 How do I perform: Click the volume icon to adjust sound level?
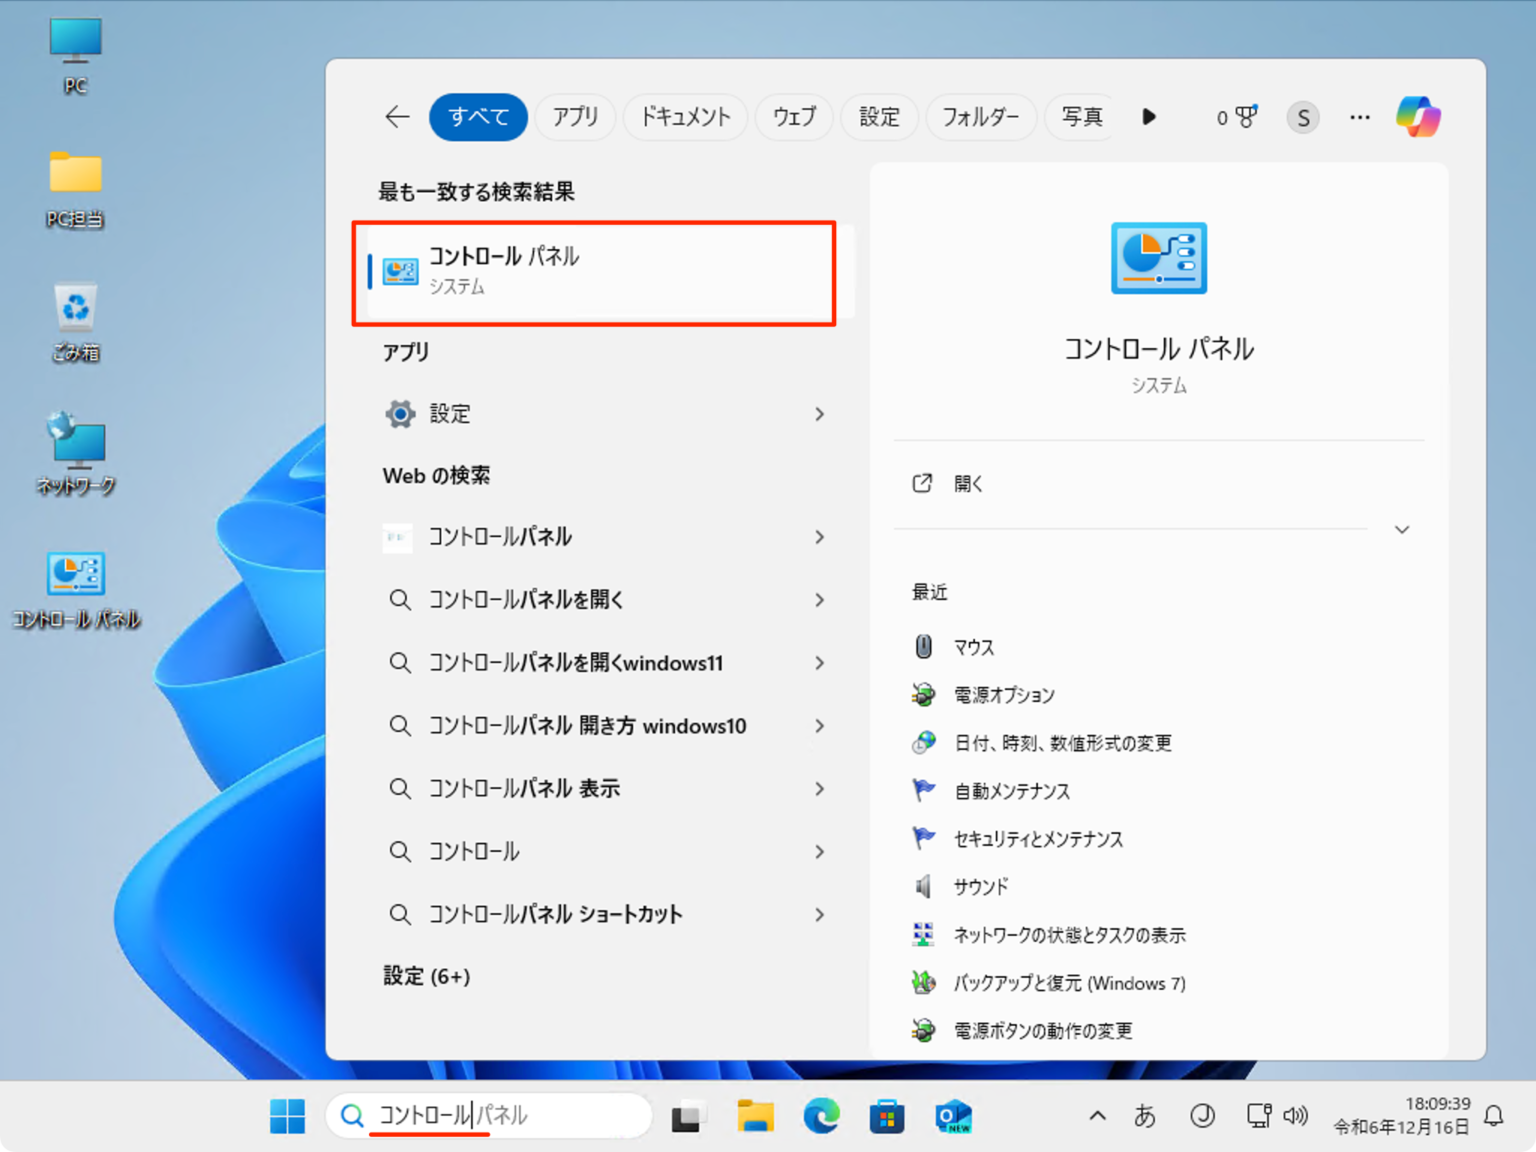(x=1297, y=1116)
